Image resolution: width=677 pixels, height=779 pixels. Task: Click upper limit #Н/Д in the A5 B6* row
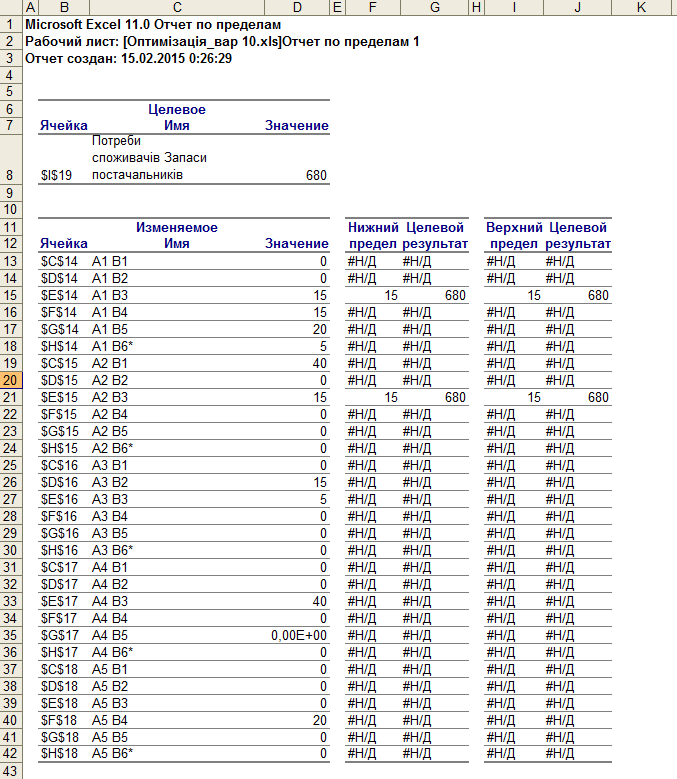501,754
